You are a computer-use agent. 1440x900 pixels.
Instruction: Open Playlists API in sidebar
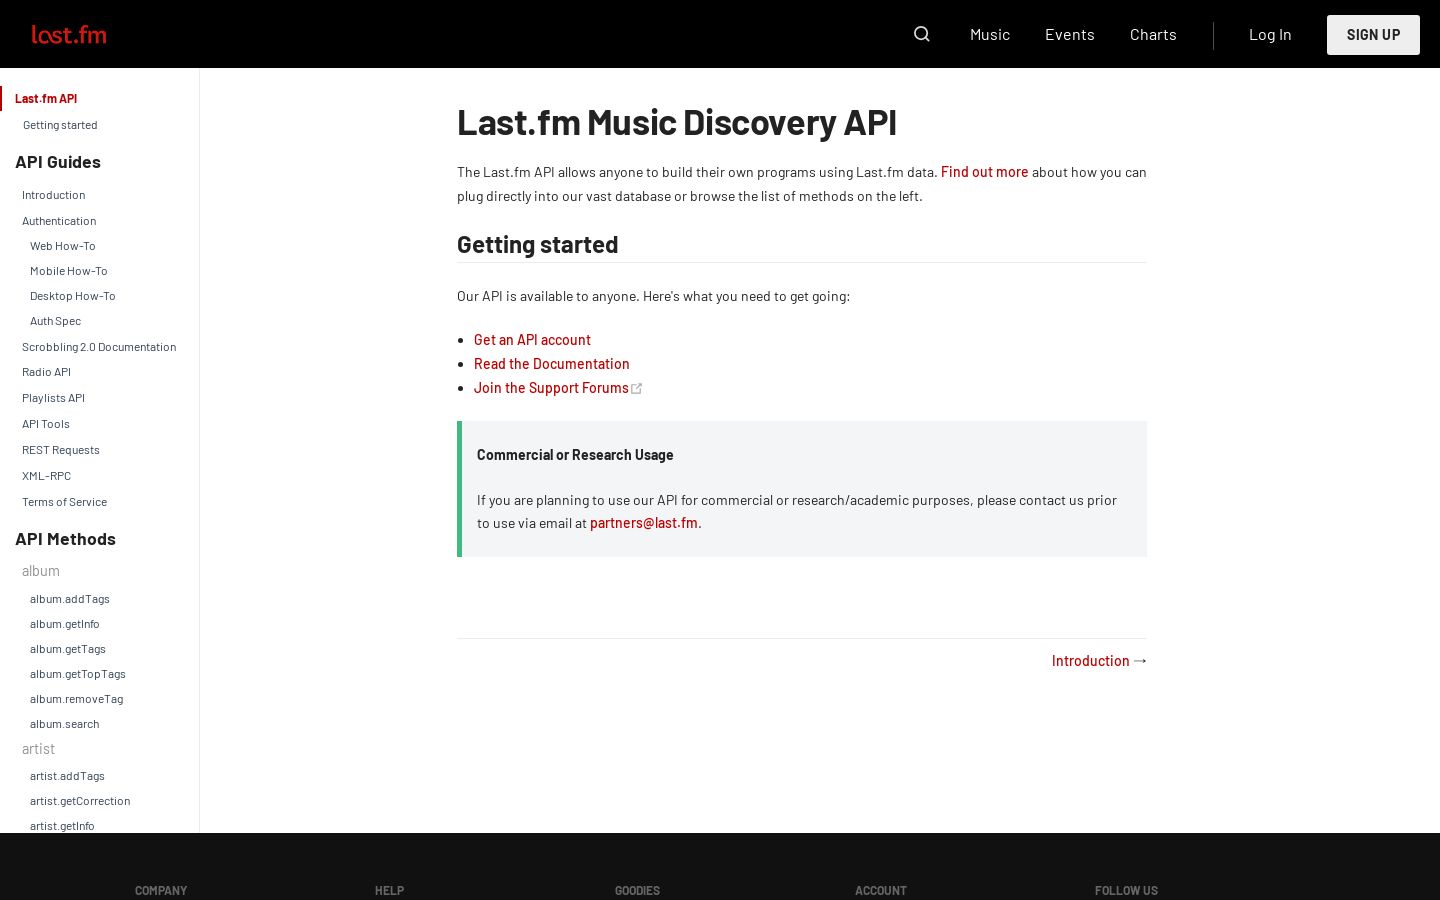(x=53, y=398)
